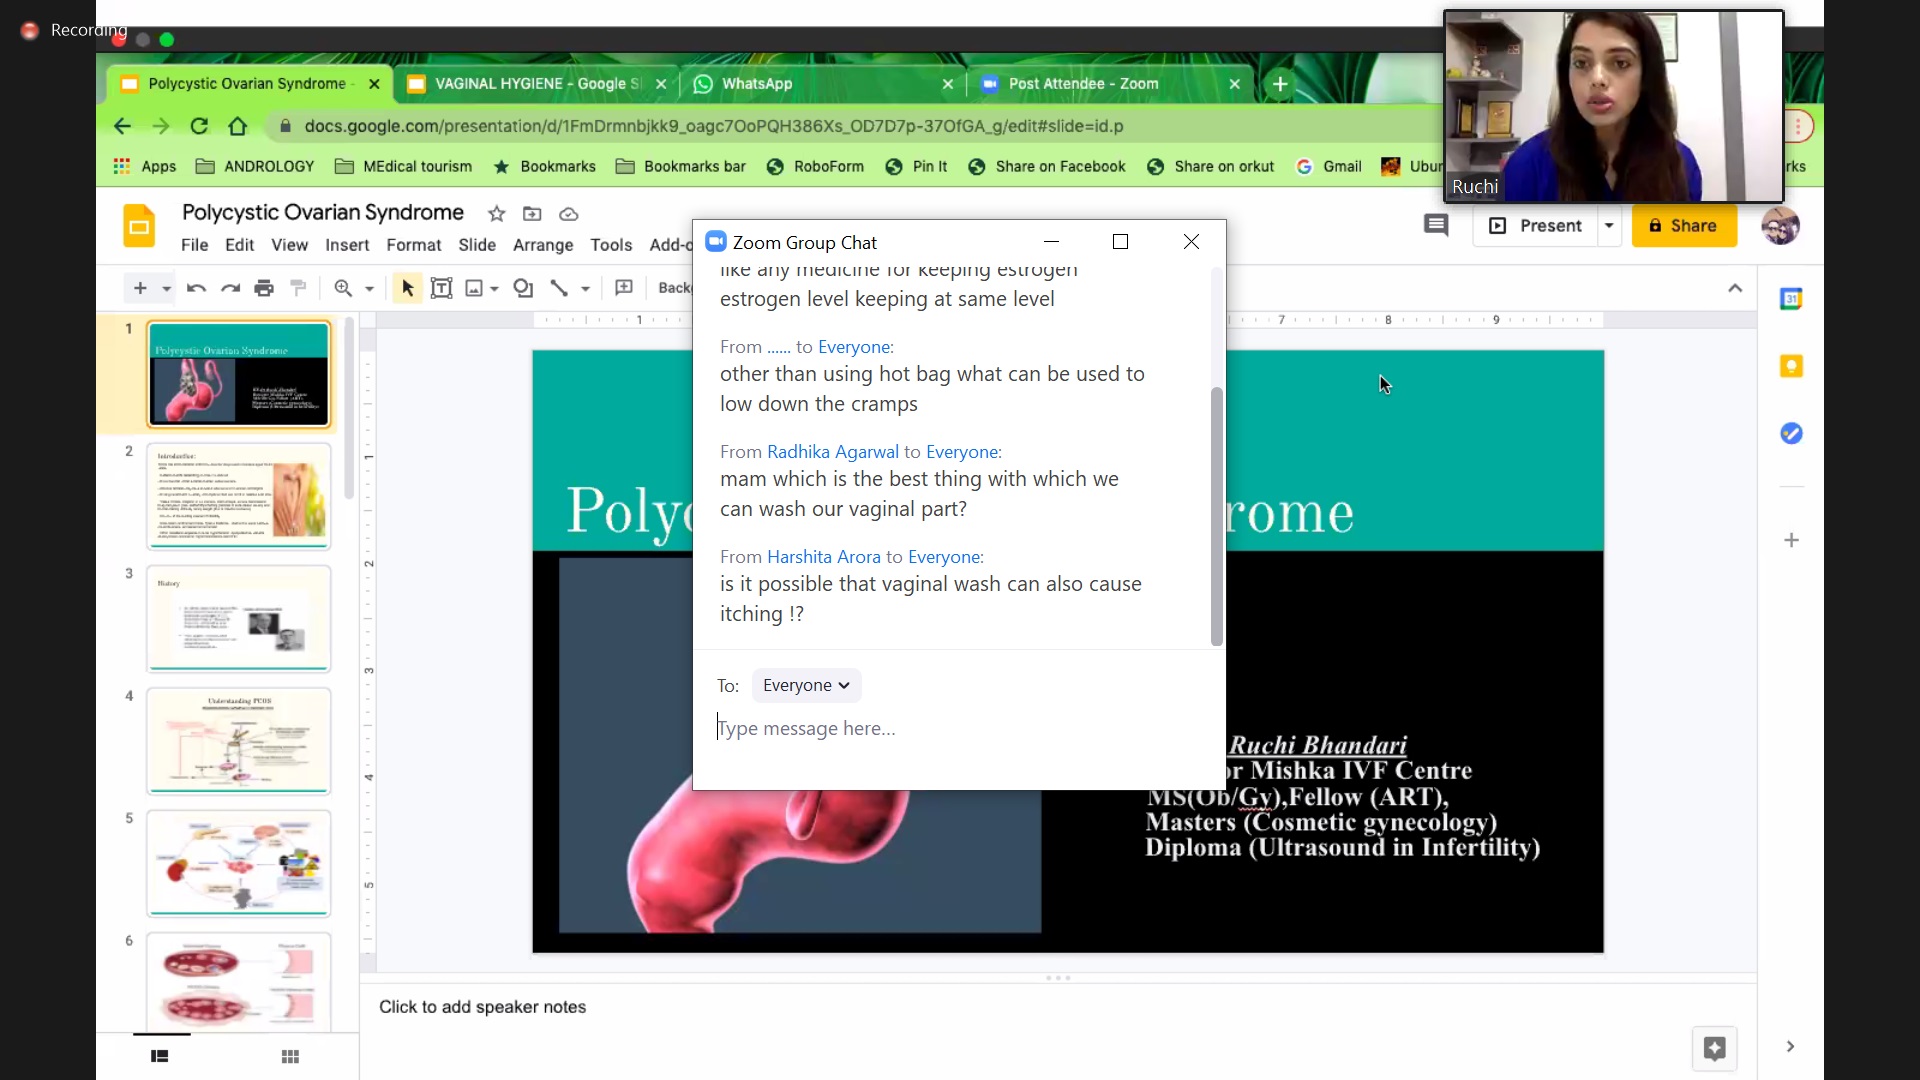
Task: Select the shape tool icon
Action: [x=522, y=288]
